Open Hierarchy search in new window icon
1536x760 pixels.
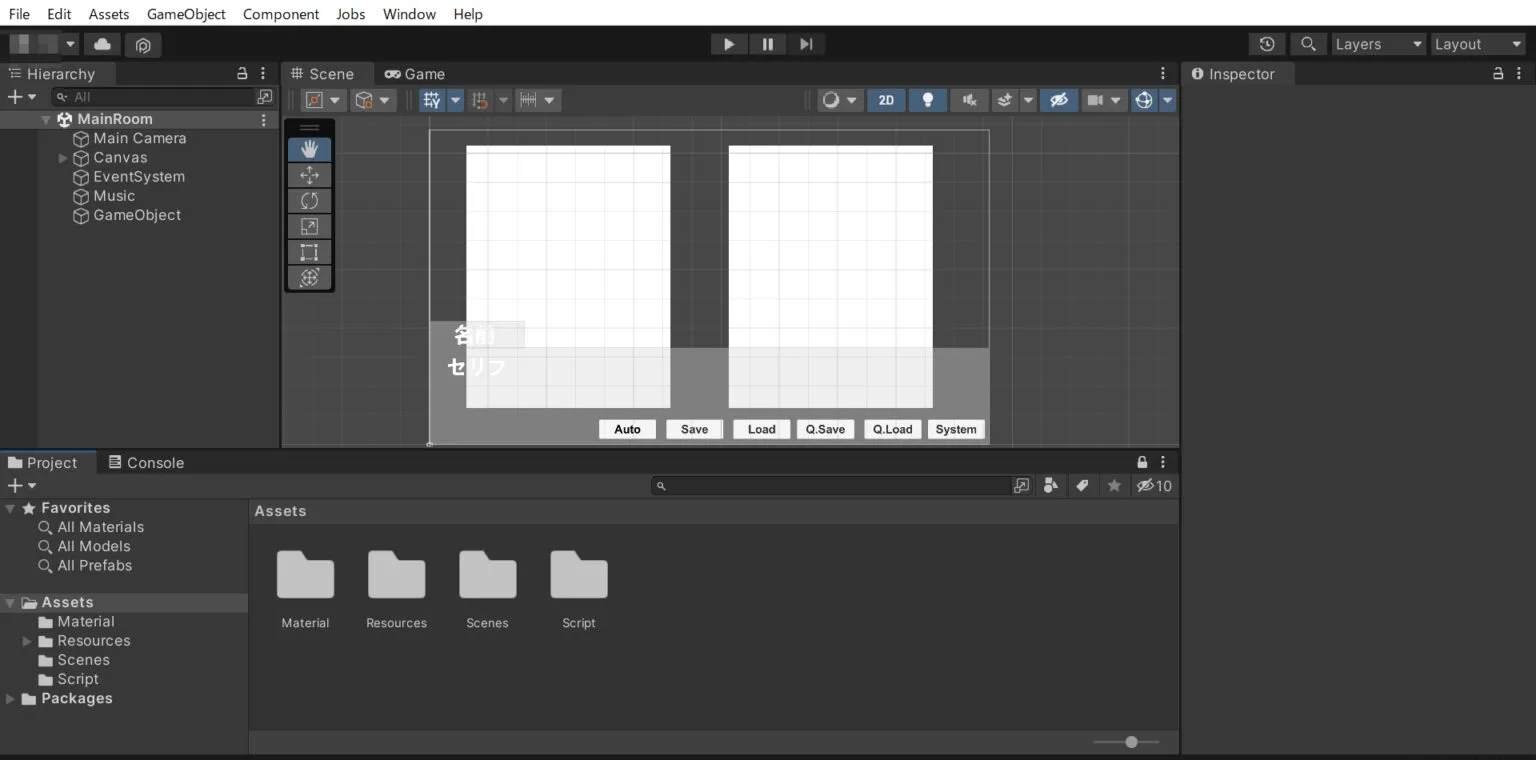coord(264,97)
